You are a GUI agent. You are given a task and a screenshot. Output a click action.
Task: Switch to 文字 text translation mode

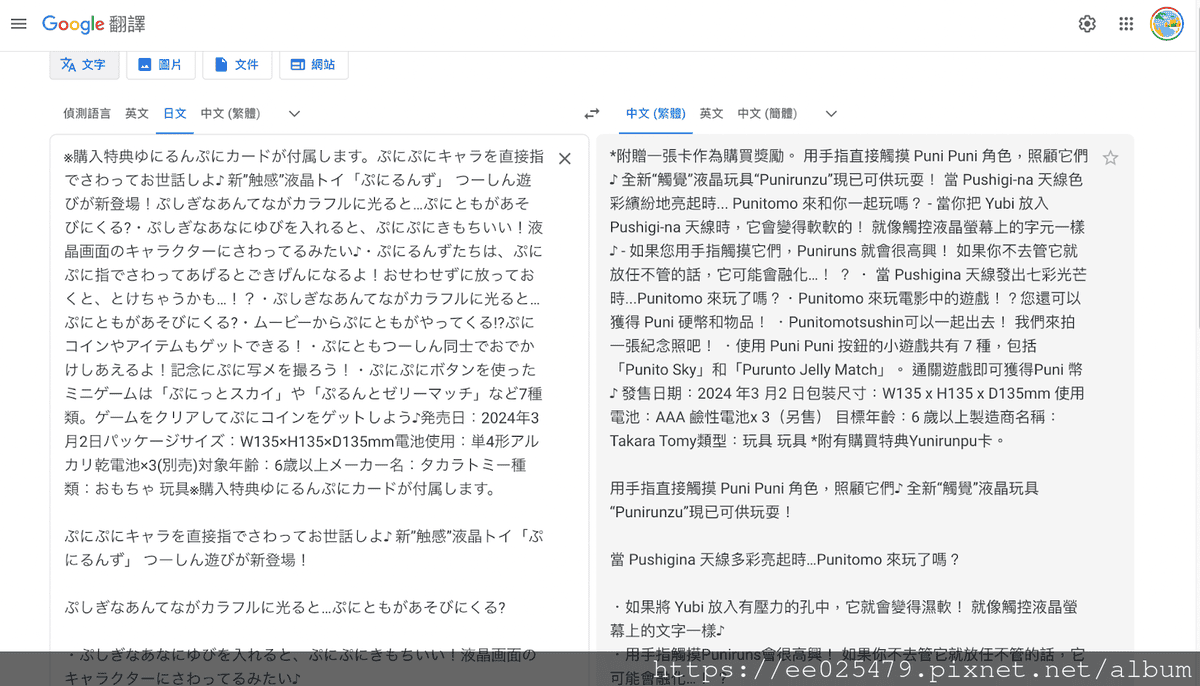[84, 65]
